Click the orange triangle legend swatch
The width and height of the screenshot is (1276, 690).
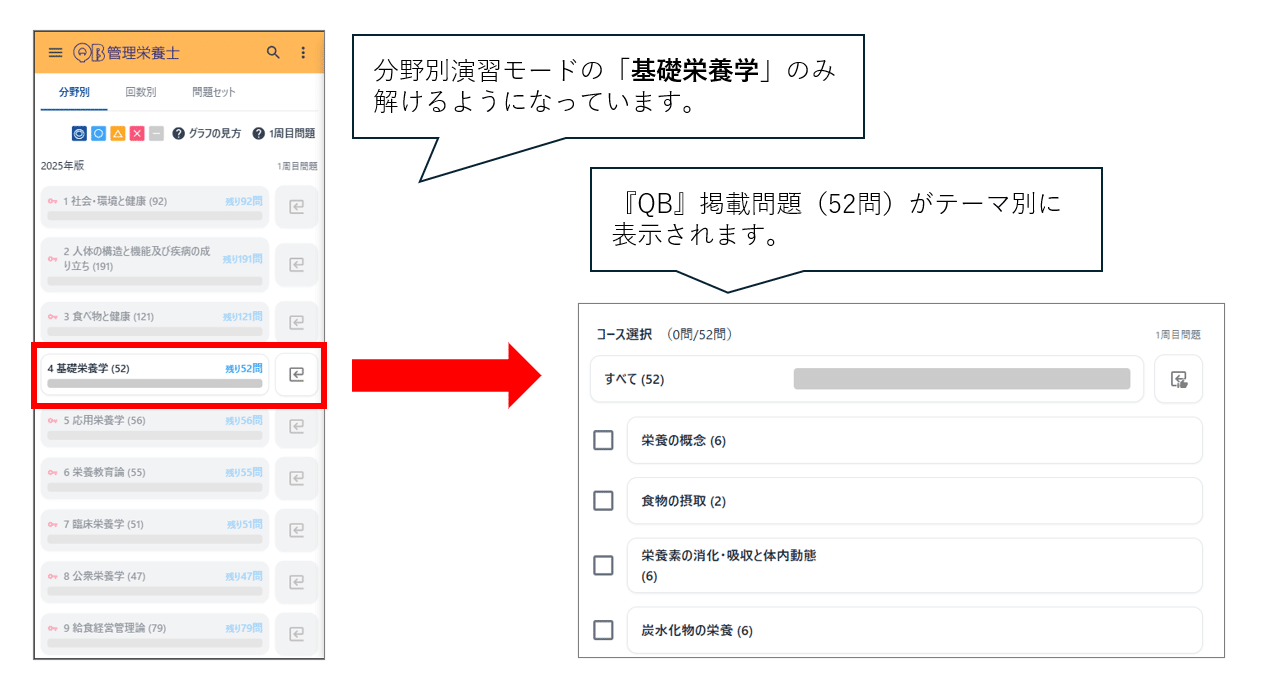tap(118, 133)
